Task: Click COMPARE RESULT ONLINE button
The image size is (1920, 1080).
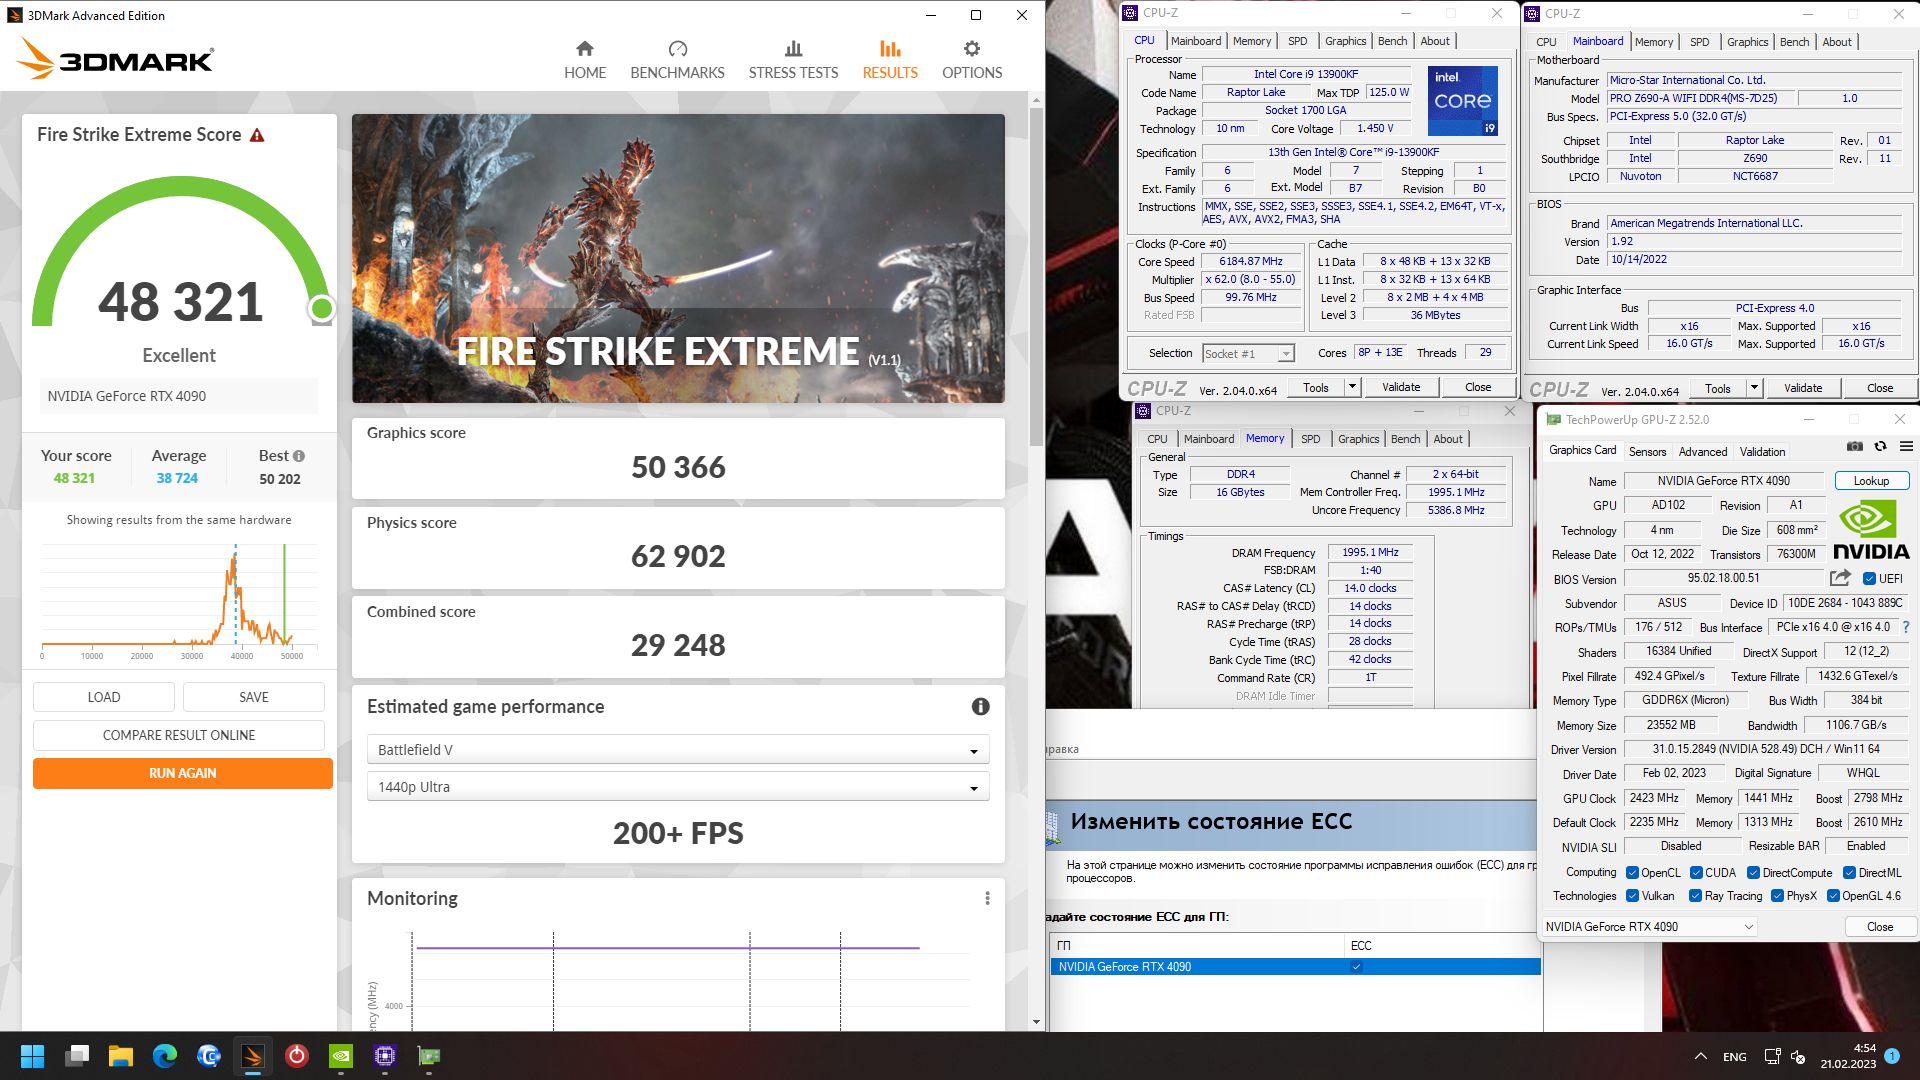Action: point(179,735)
